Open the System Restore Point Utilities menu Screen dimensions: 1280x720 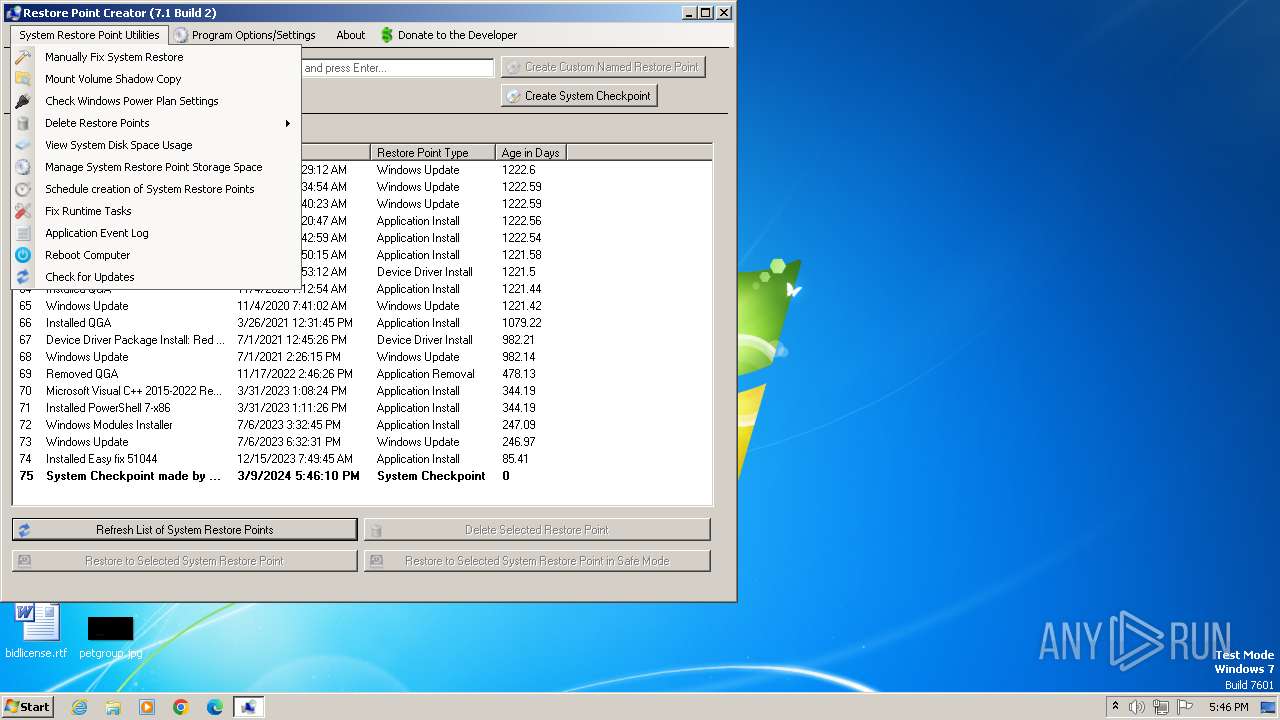(89, 35)
